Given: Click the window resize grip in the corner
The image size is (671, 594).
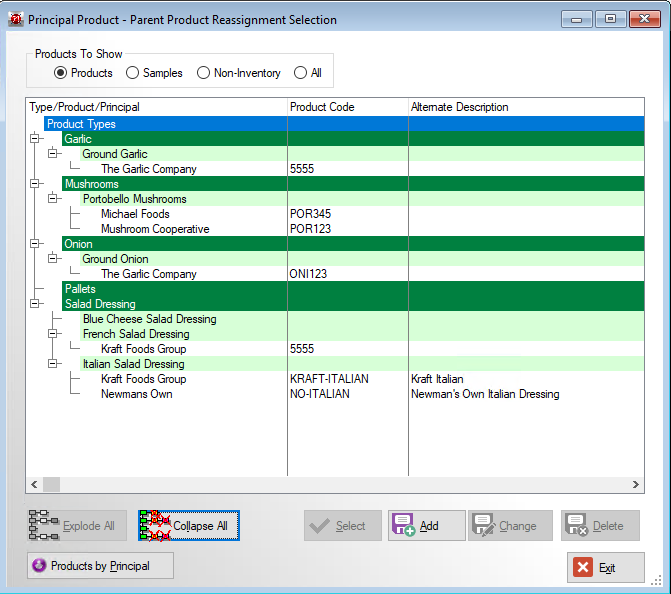Looking at the screenshot, I should (656, 580).
